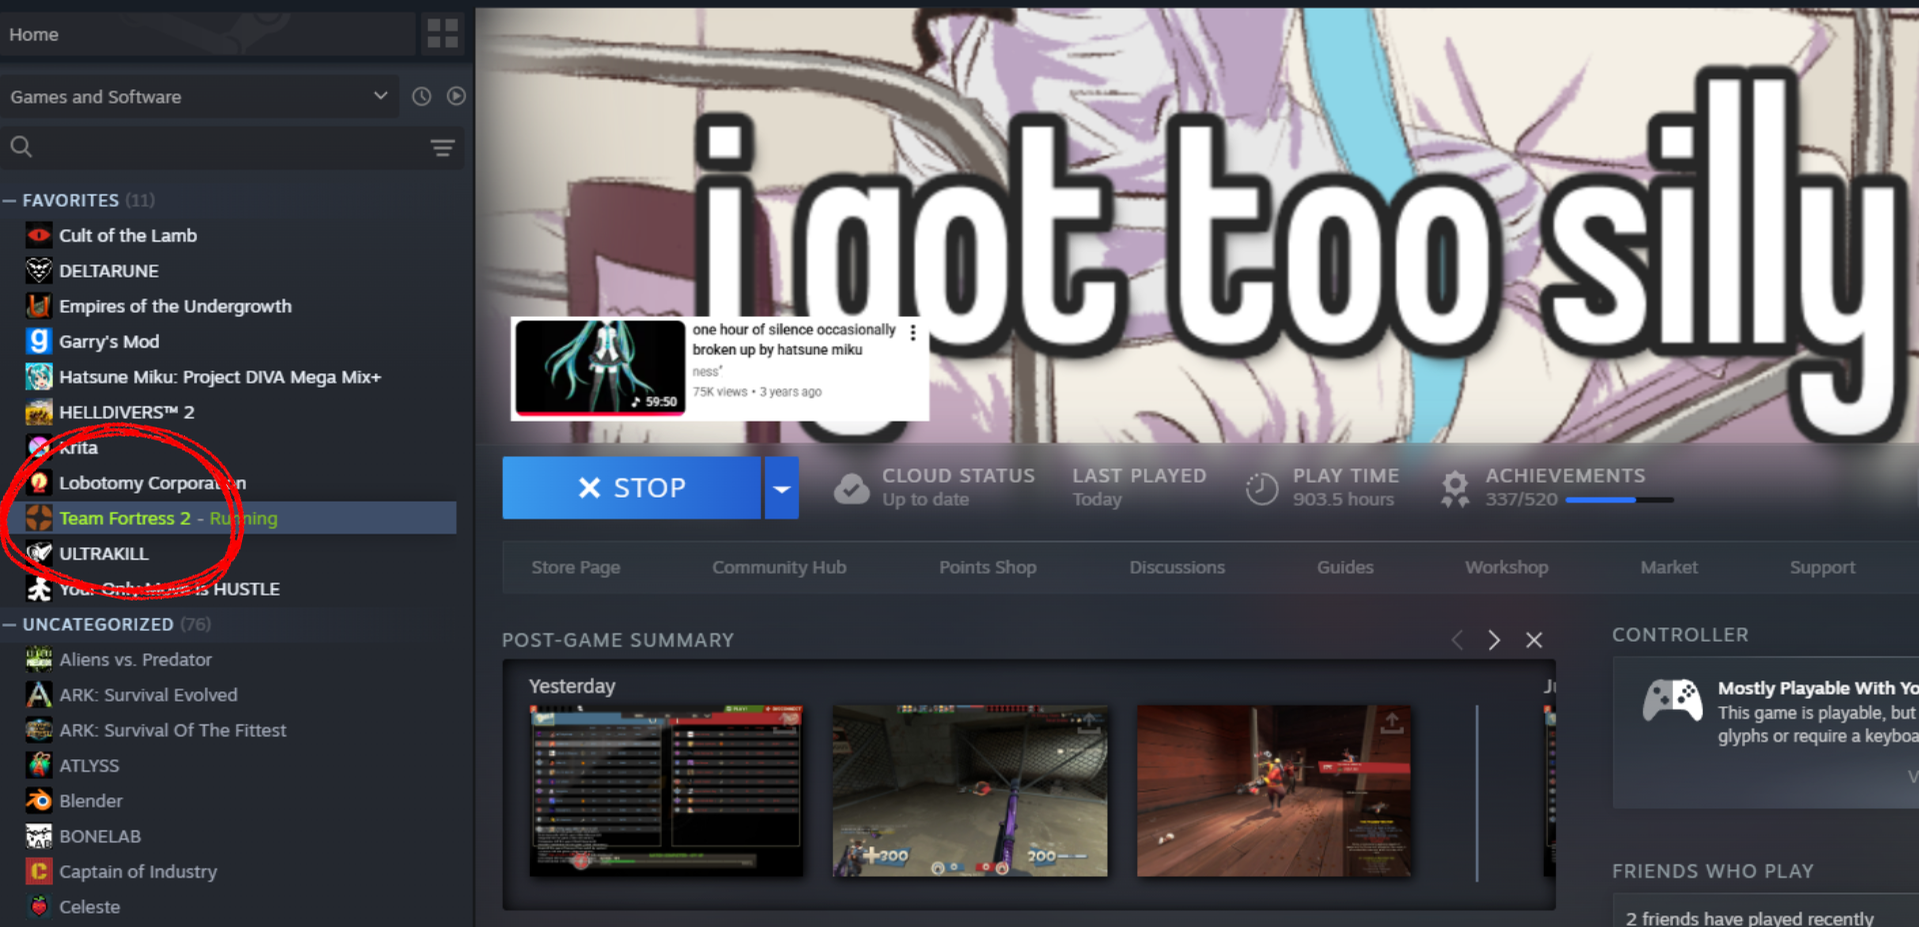
Task: Collapse the FAVORITES category
Action: (9, 200)
